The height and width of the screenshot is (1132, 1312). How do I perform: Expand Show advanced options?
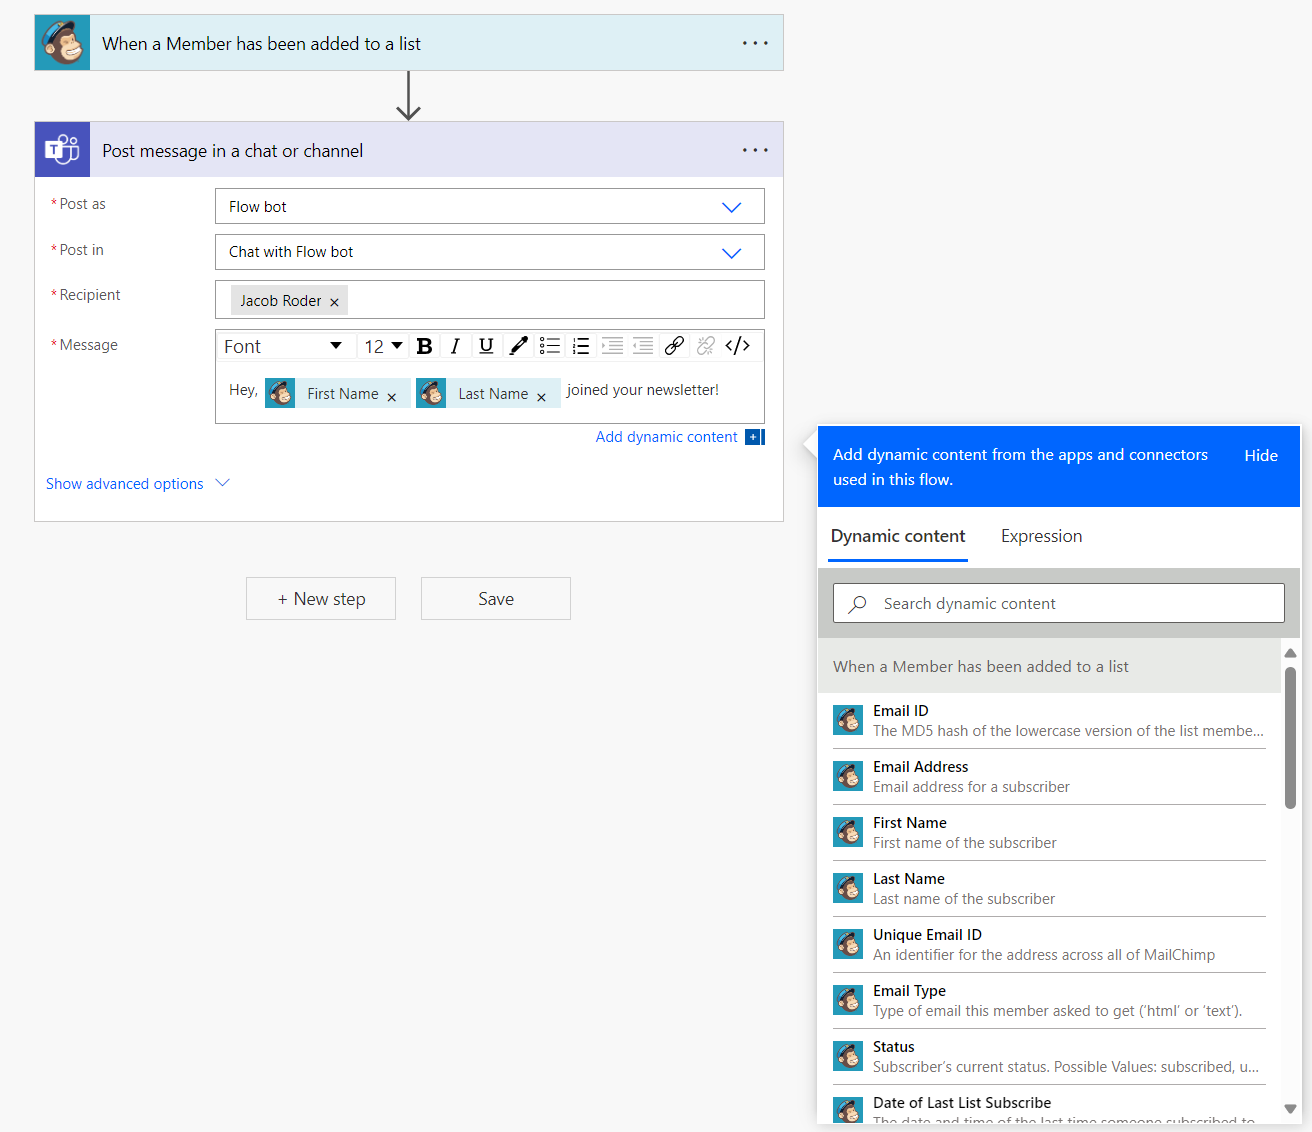pyautogui.click(x=138, y=484)
